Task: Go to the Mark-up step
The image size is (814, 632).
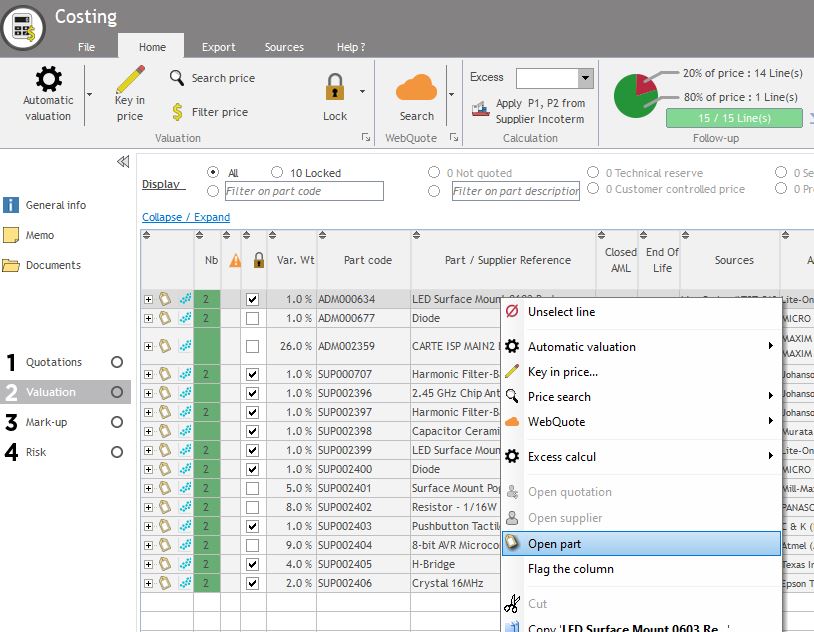Action: point(47,422)
